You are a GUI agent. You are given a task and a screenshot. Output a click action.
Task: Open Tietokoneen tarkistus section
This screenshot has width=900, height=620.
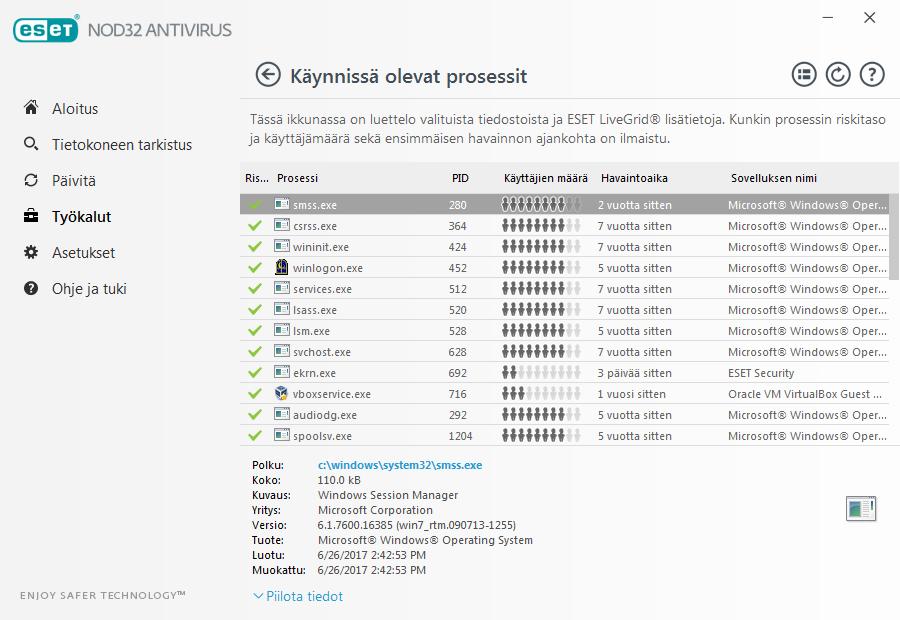[x=122, y=145]
